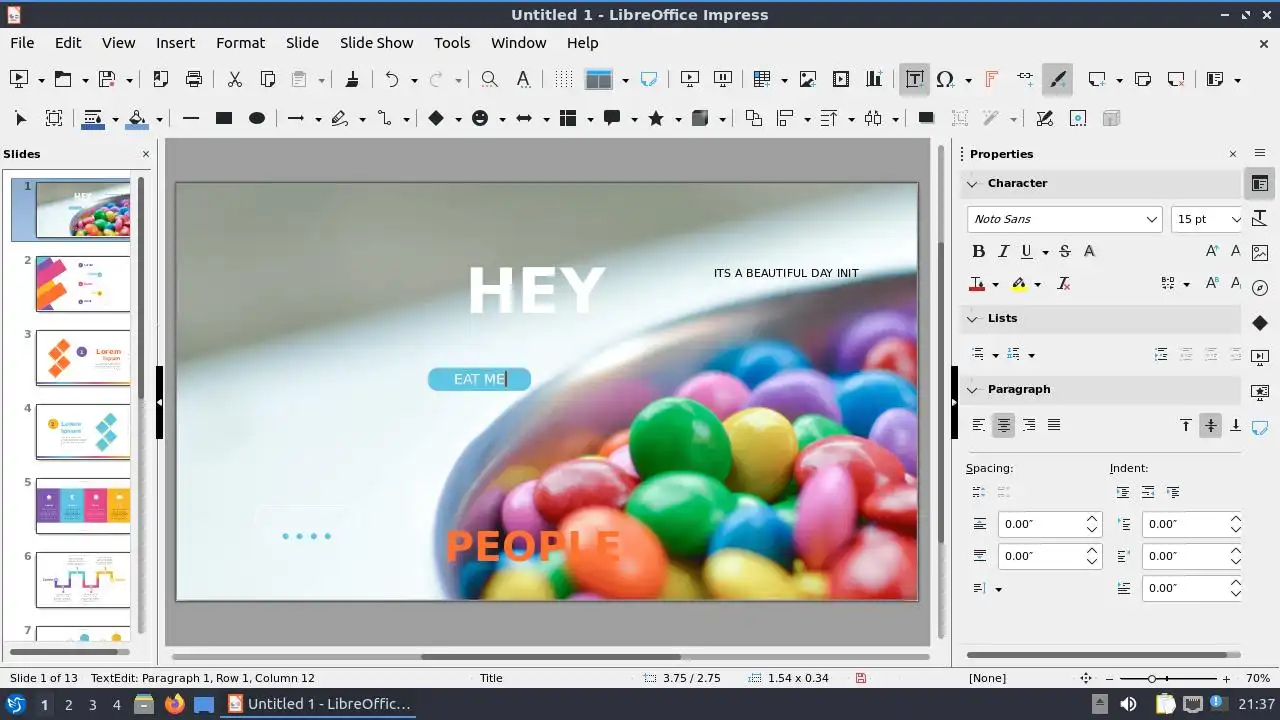The image size is (1280, 720).
Task: Click Untitled 1 LibreOffice taskbar button
Action: coord(320,704)
